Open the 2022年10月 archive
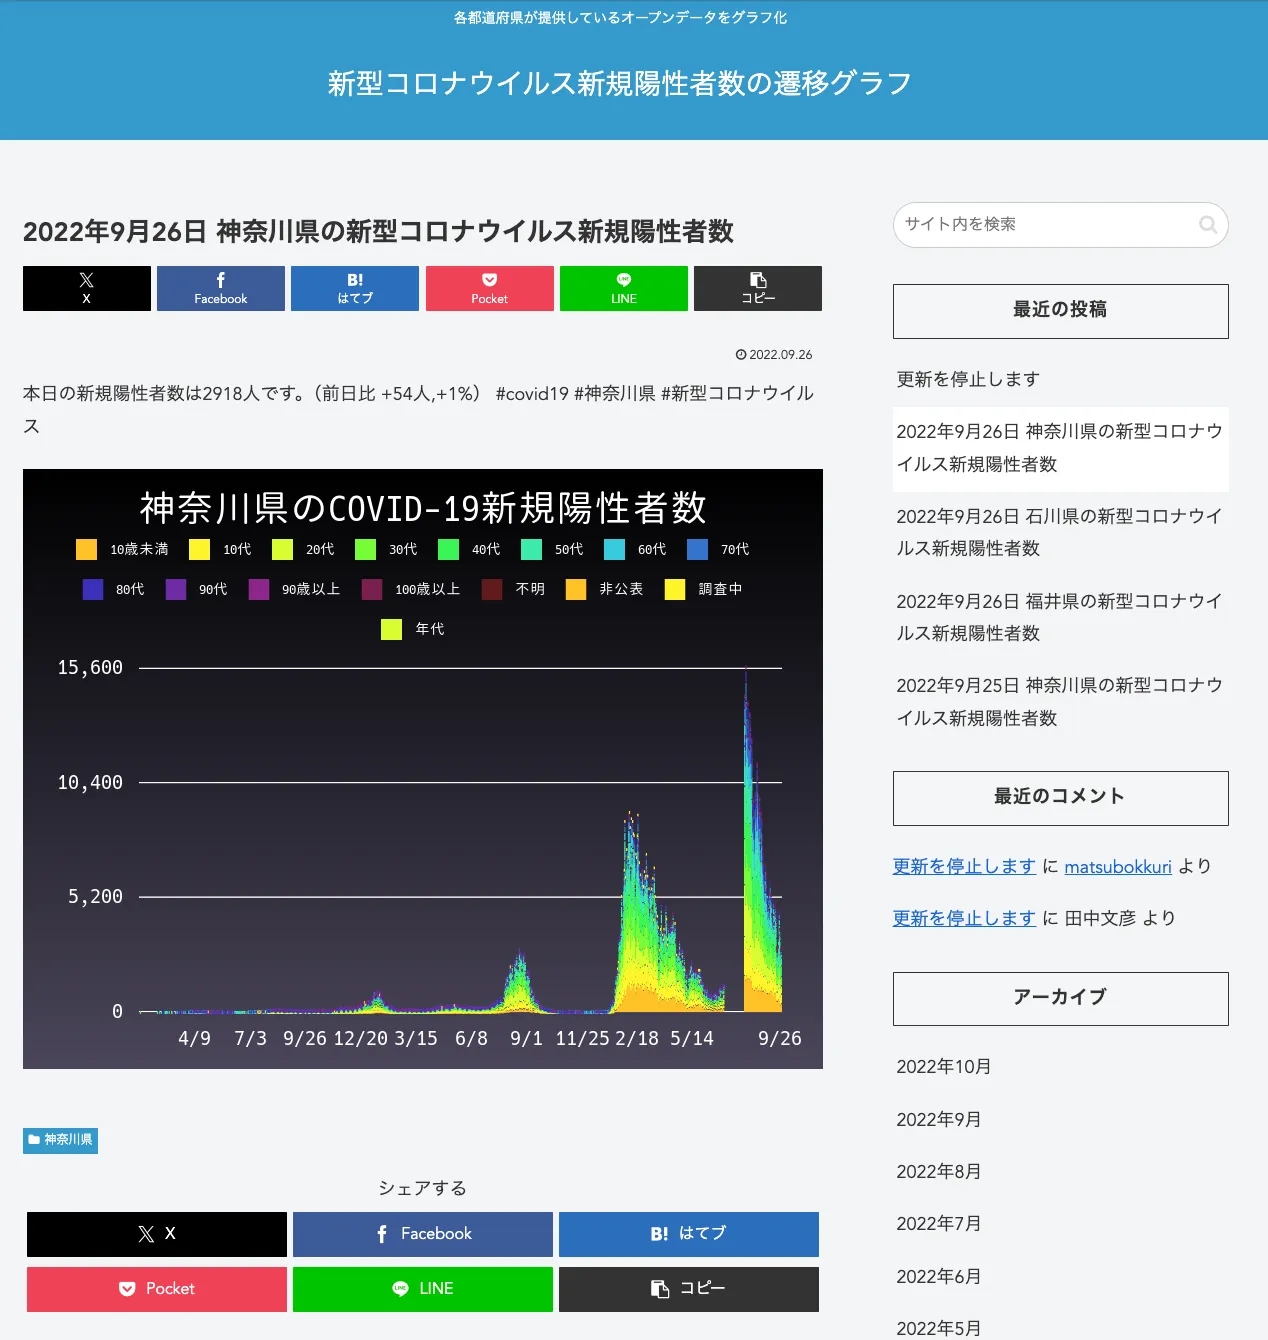 (x=943, y=1067)
